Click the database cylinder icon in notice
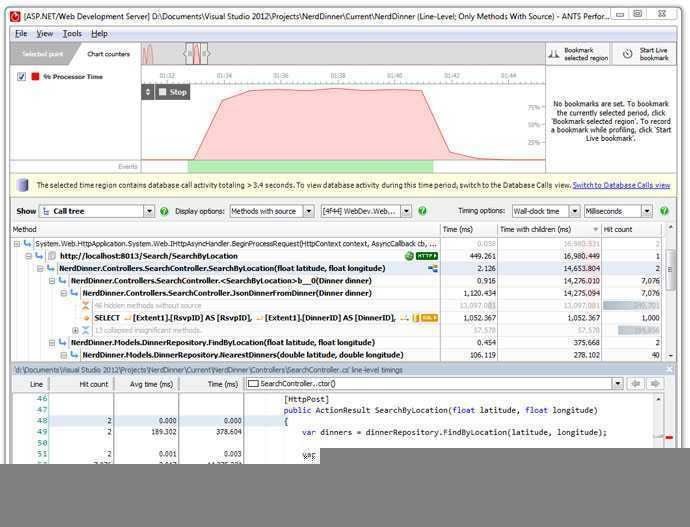The image size is (690, 527). 22,185
